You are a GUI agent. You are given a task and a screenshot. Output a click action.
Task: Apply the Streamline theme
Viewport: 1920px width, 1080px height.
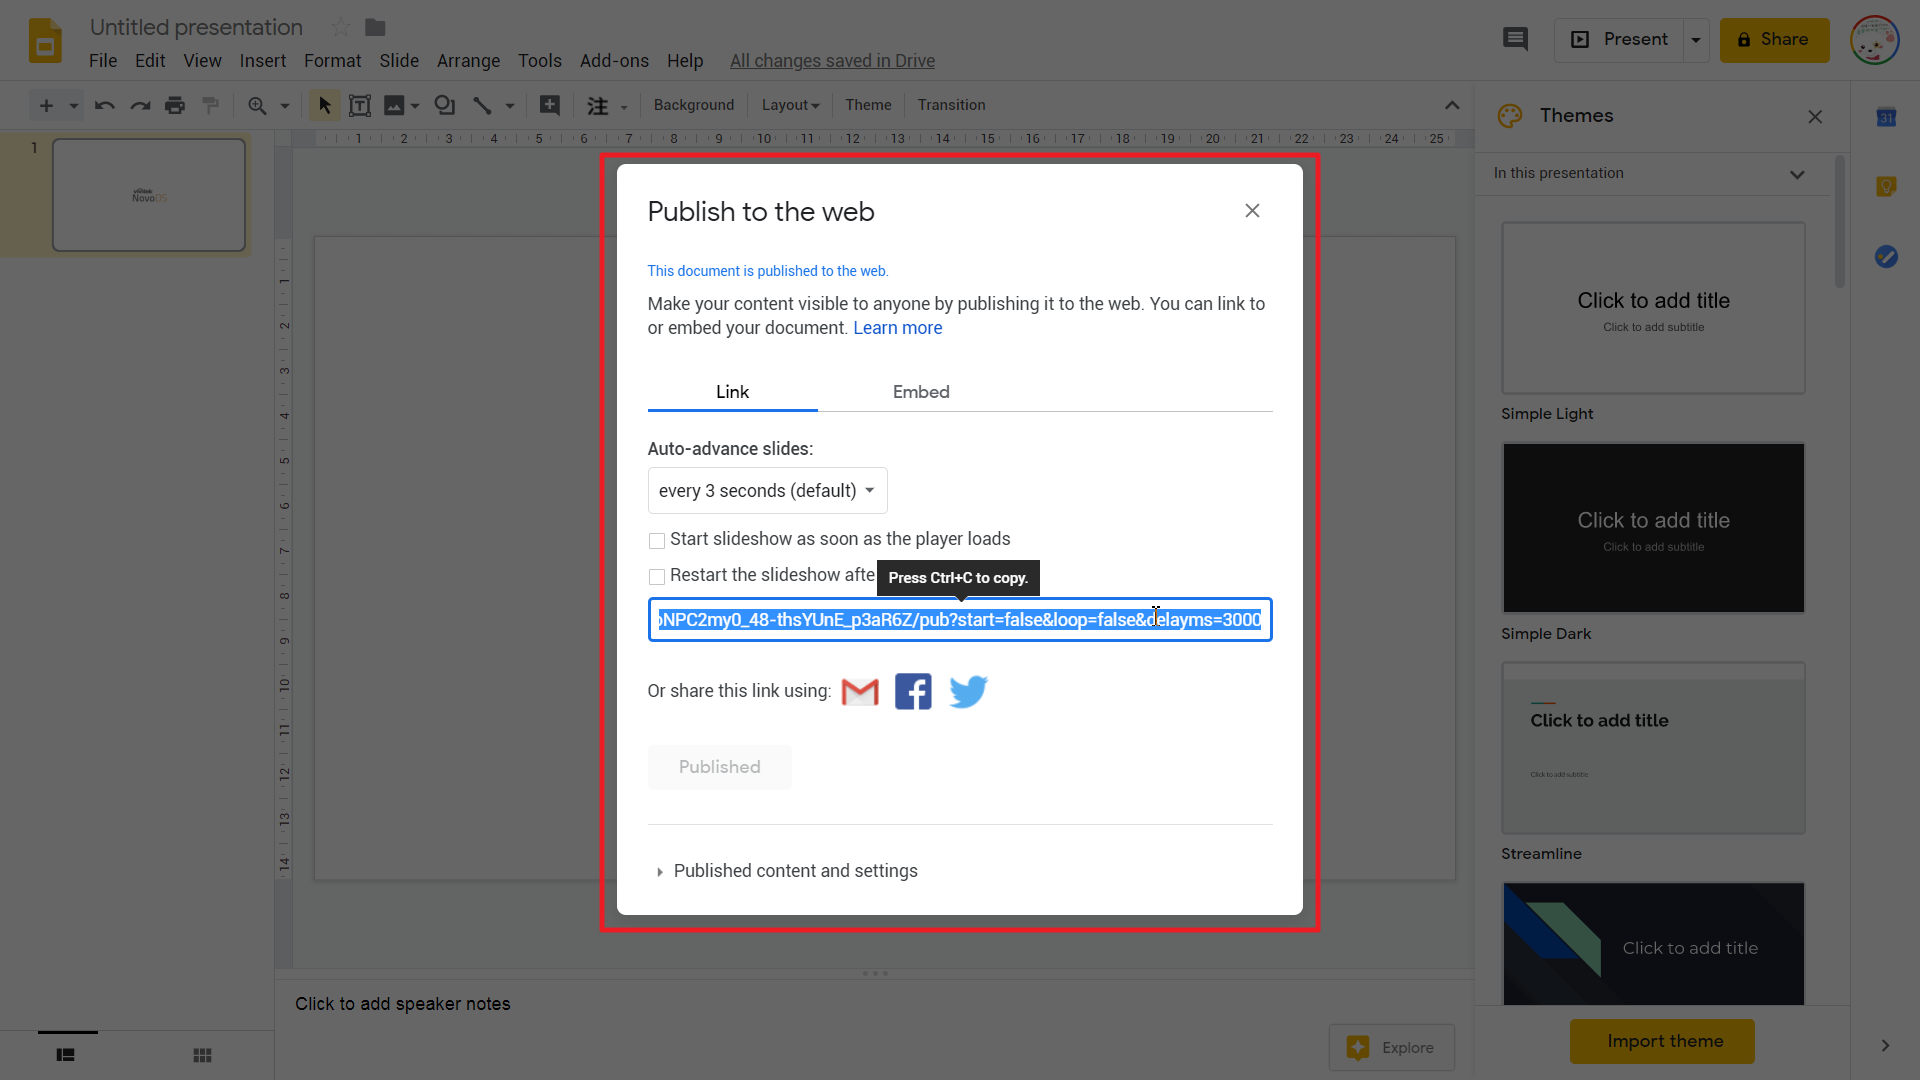click(1653, 748)
